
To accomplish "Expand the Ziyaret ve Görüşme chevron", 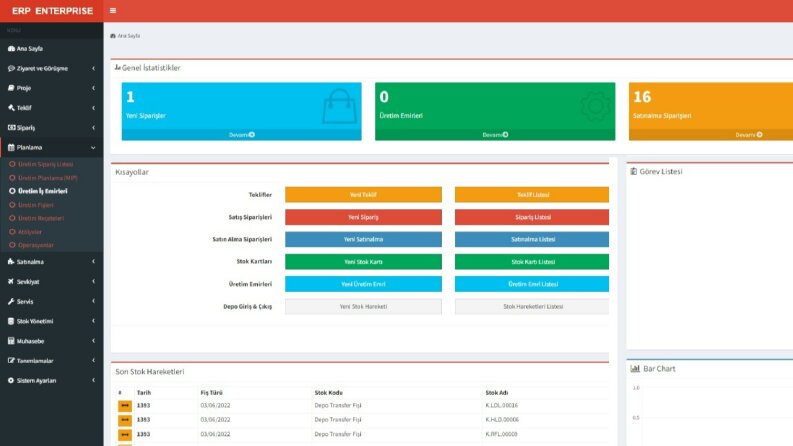I will pos(94,68).
